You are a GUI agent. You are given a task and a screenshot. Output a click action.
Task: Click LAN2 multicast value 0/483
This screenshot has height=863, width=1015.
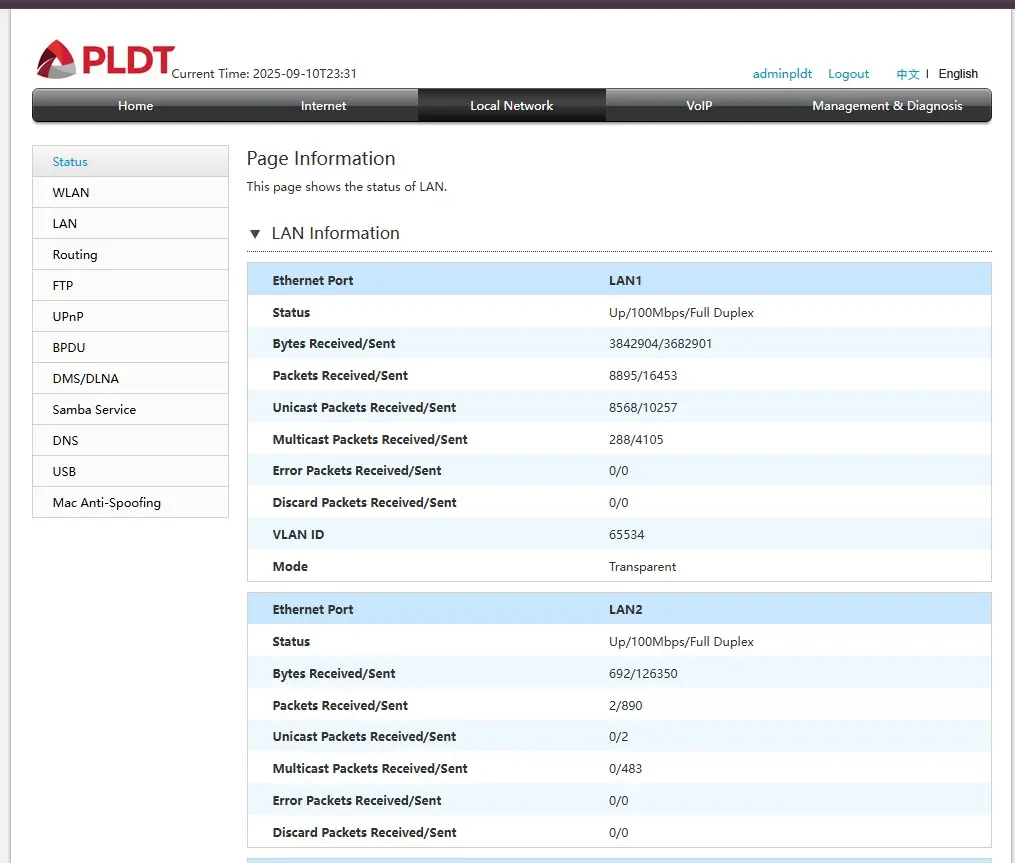(x=625, y=768)
